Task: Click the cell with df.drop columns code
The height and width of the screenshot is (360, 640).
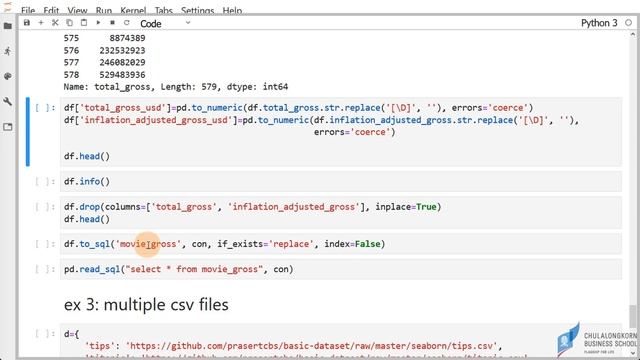Action: click(x=341, y=213)
